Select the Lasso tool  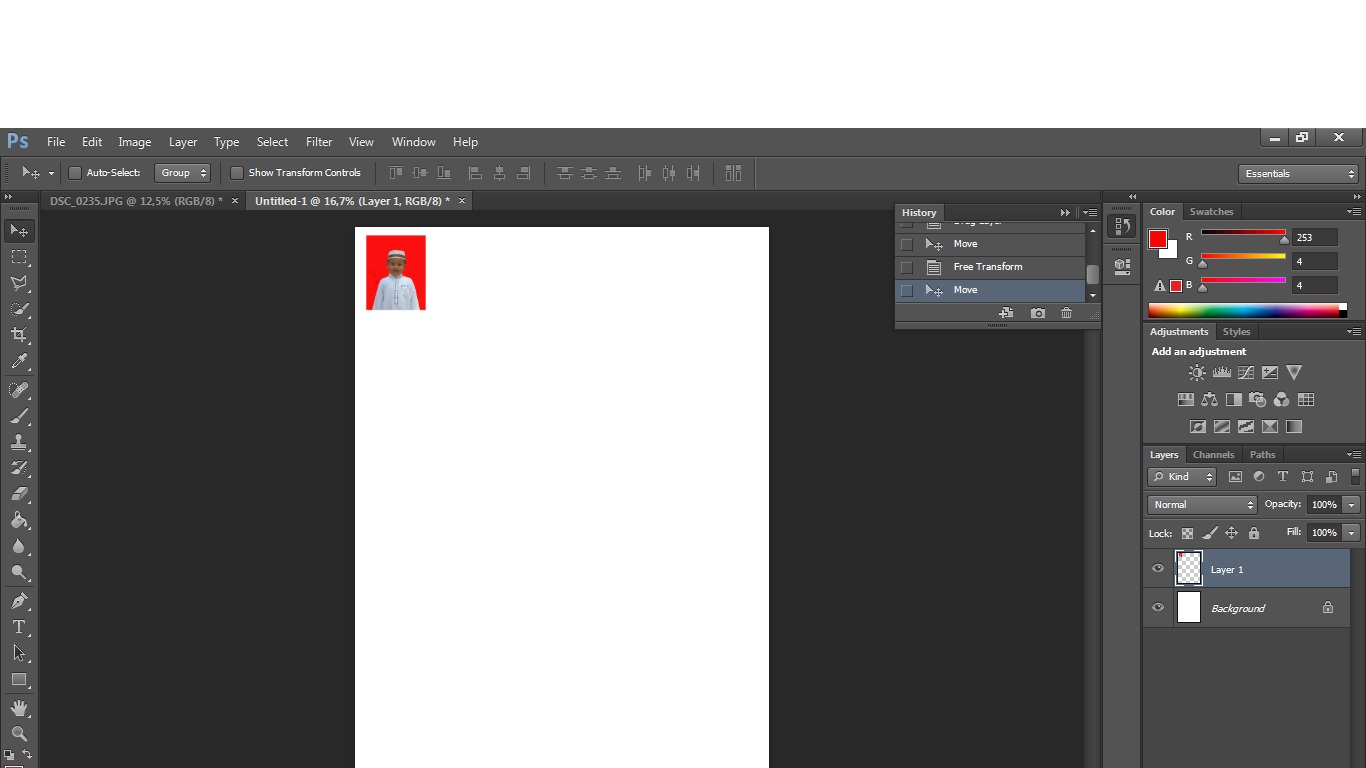[19, 283]
